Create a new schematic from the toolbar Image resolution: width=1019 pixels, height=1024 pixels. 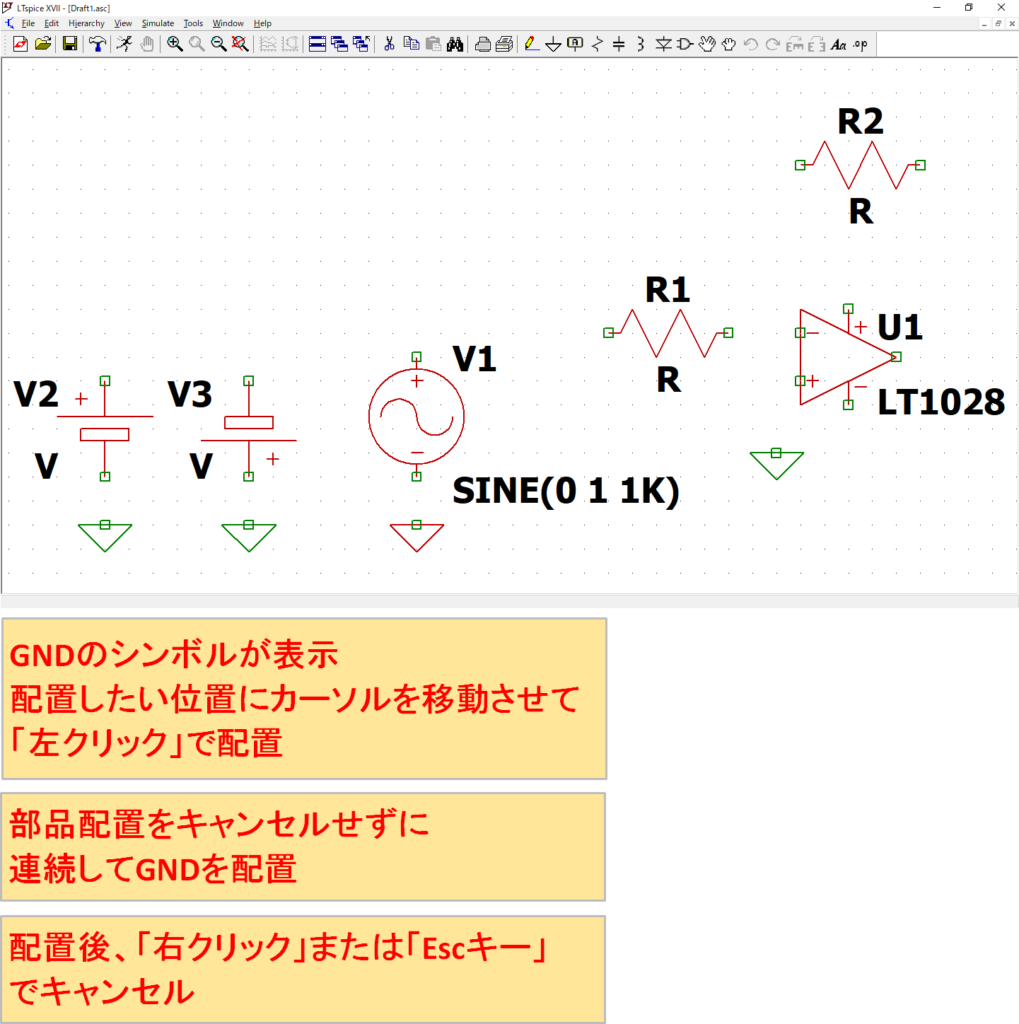[20, 44]
